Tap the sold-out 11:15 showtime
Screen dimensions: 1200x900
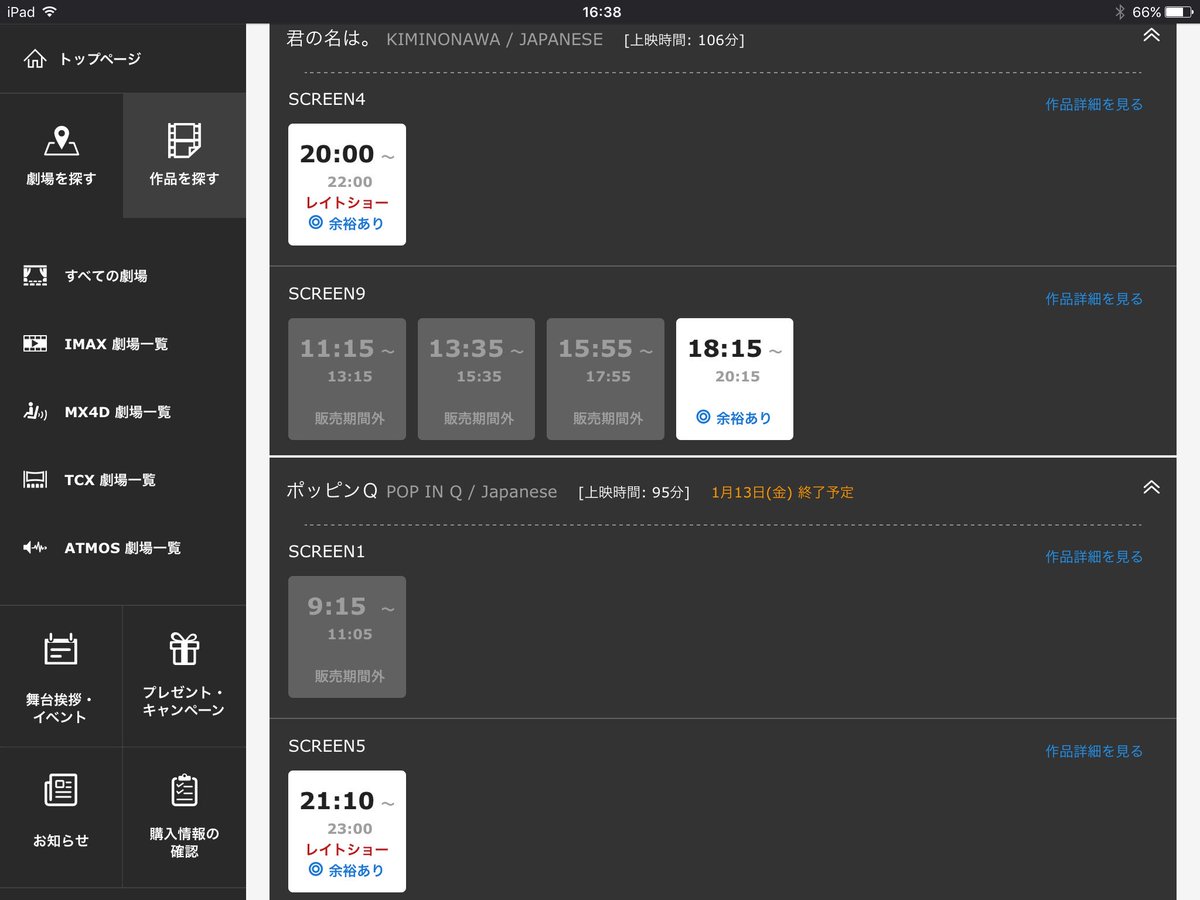(347, 379)
